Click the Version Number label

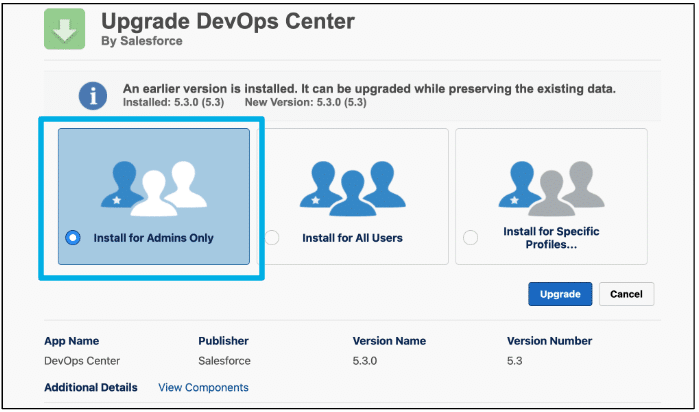(x=549, y=341)
